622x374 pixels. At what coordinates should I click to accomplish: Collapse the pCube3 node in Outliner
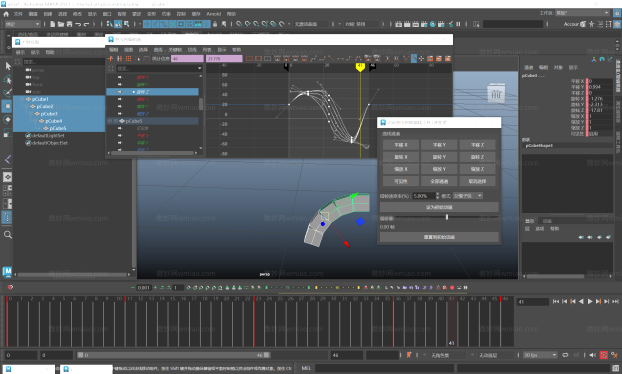32,114
